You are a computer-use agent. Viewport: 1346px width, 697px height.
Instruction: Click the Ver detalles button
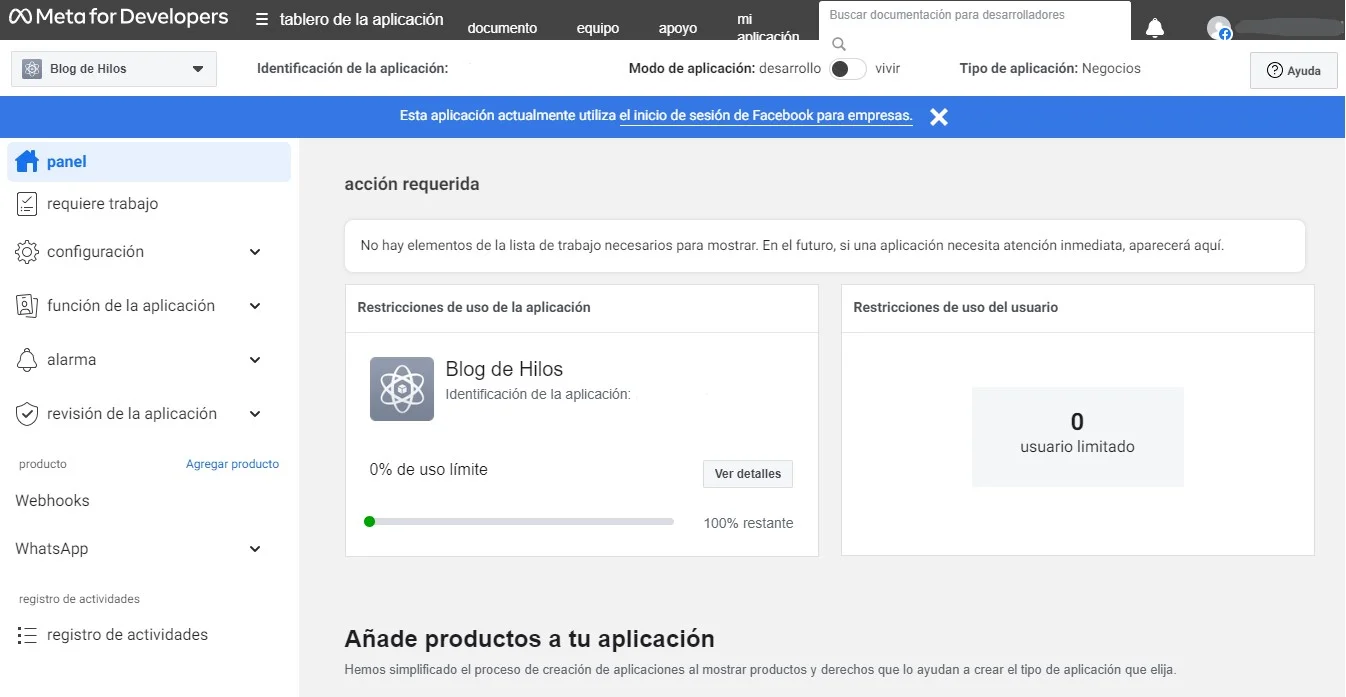(748, 474)
